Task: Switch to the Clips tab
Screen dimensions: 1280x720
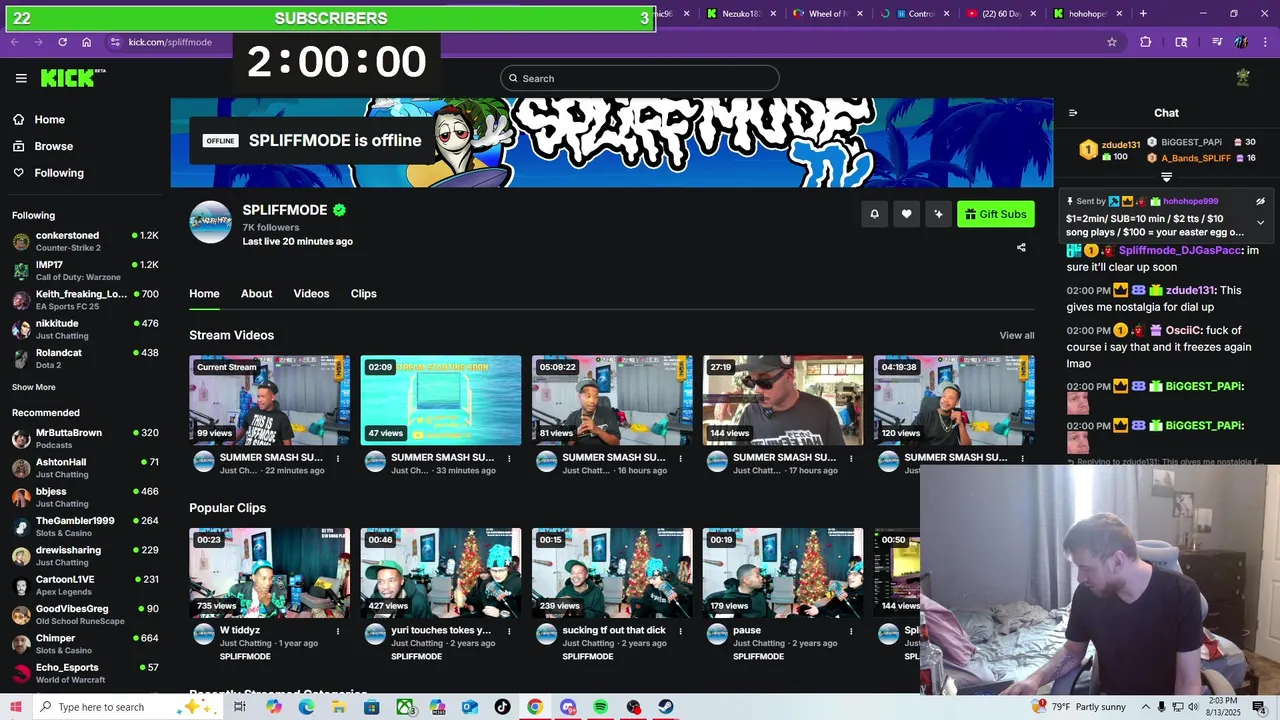Action: pyautogui.click(x=363, y=293)
